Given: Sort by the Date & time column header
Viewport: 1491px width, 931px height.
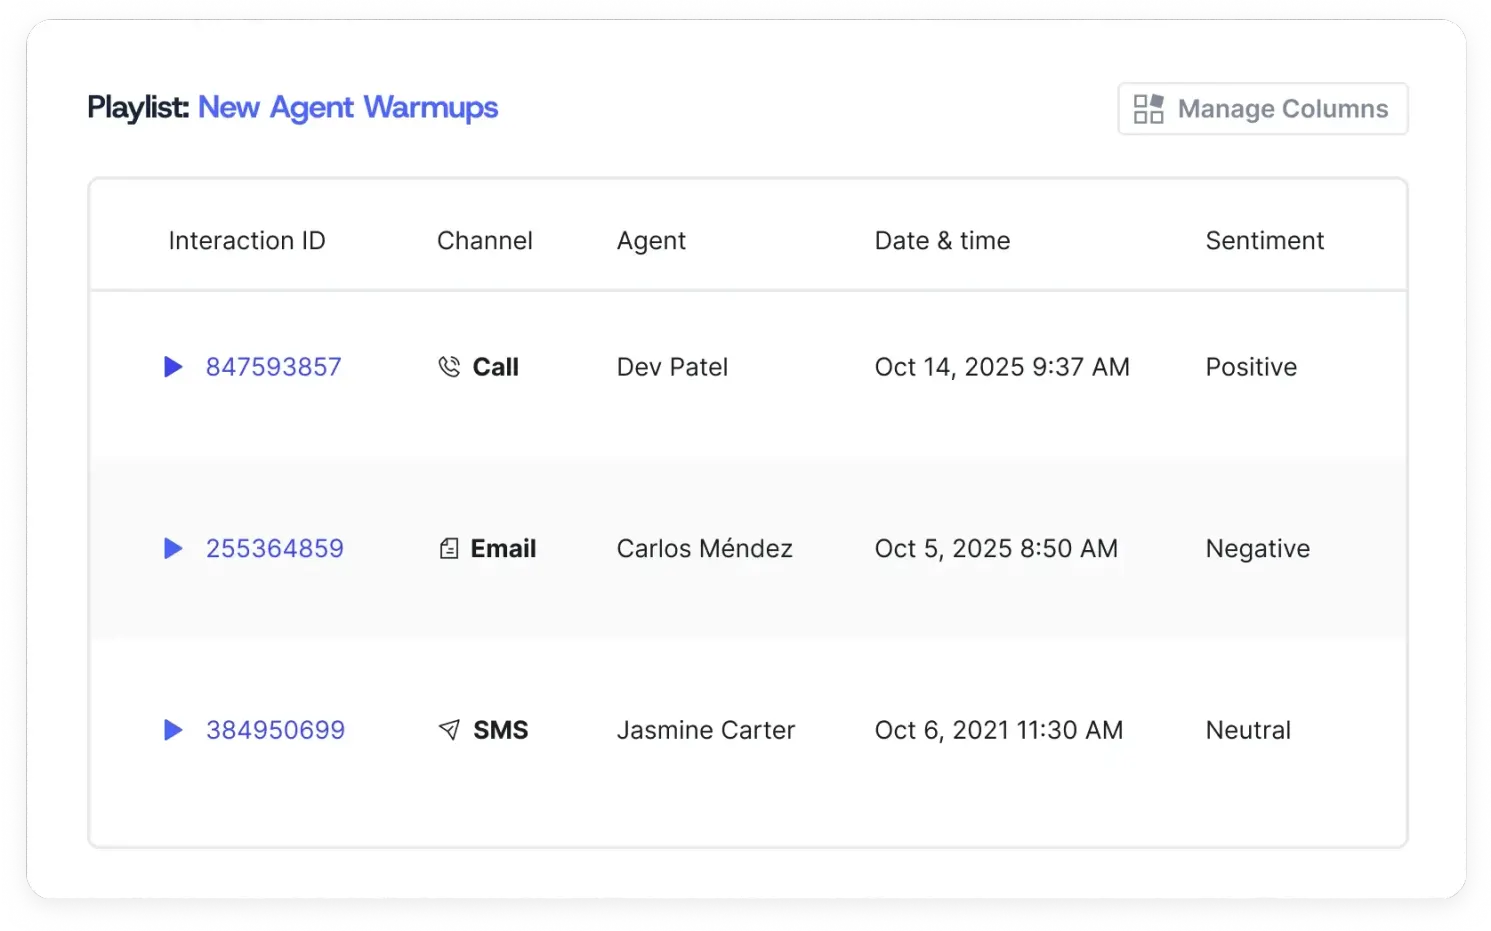Looking at the screenshot, I should coord(942,240).
